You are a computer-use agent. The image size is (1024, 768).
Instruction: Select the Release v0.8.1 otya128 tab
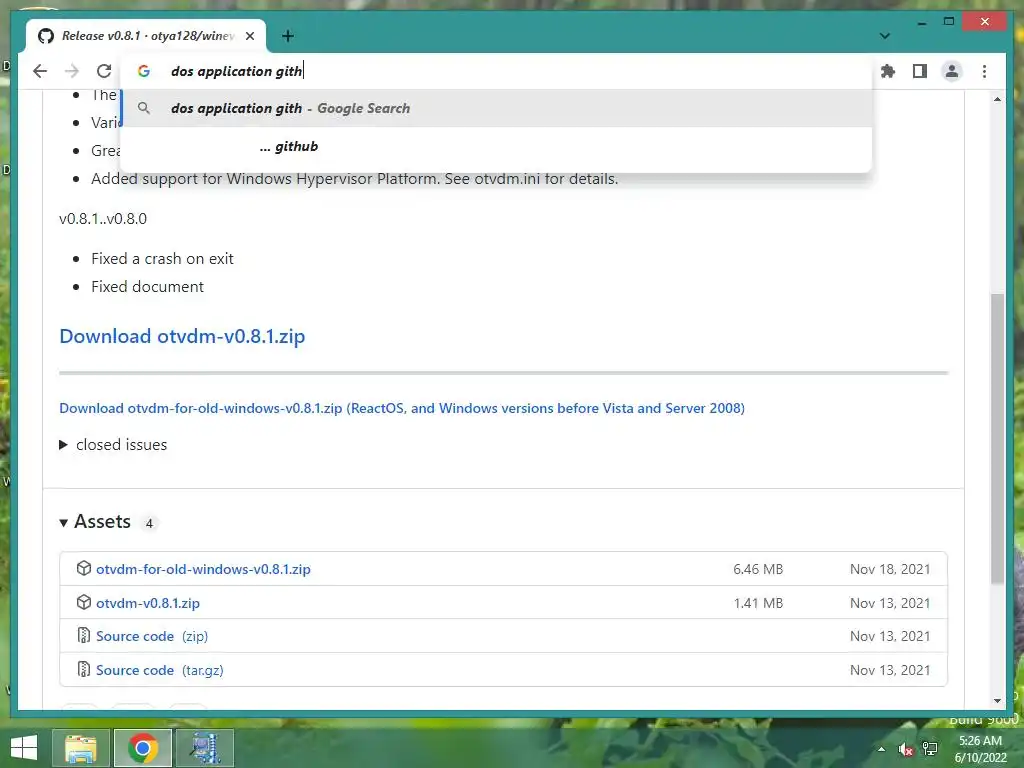(146, 36)
